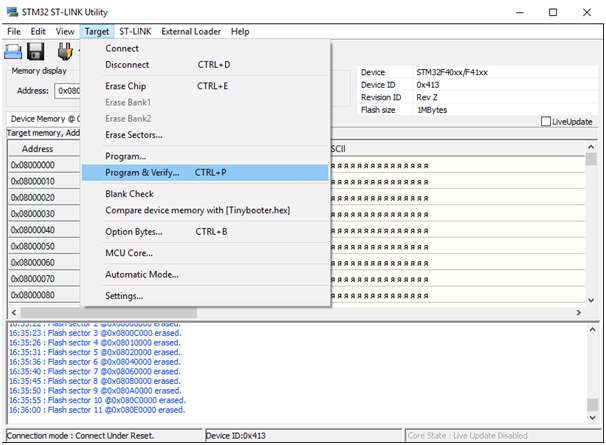The height and width of the screenshot is (445, 606).
Task: Maximize the ST-LINK Utility window
Action: [x=553, y=12]
